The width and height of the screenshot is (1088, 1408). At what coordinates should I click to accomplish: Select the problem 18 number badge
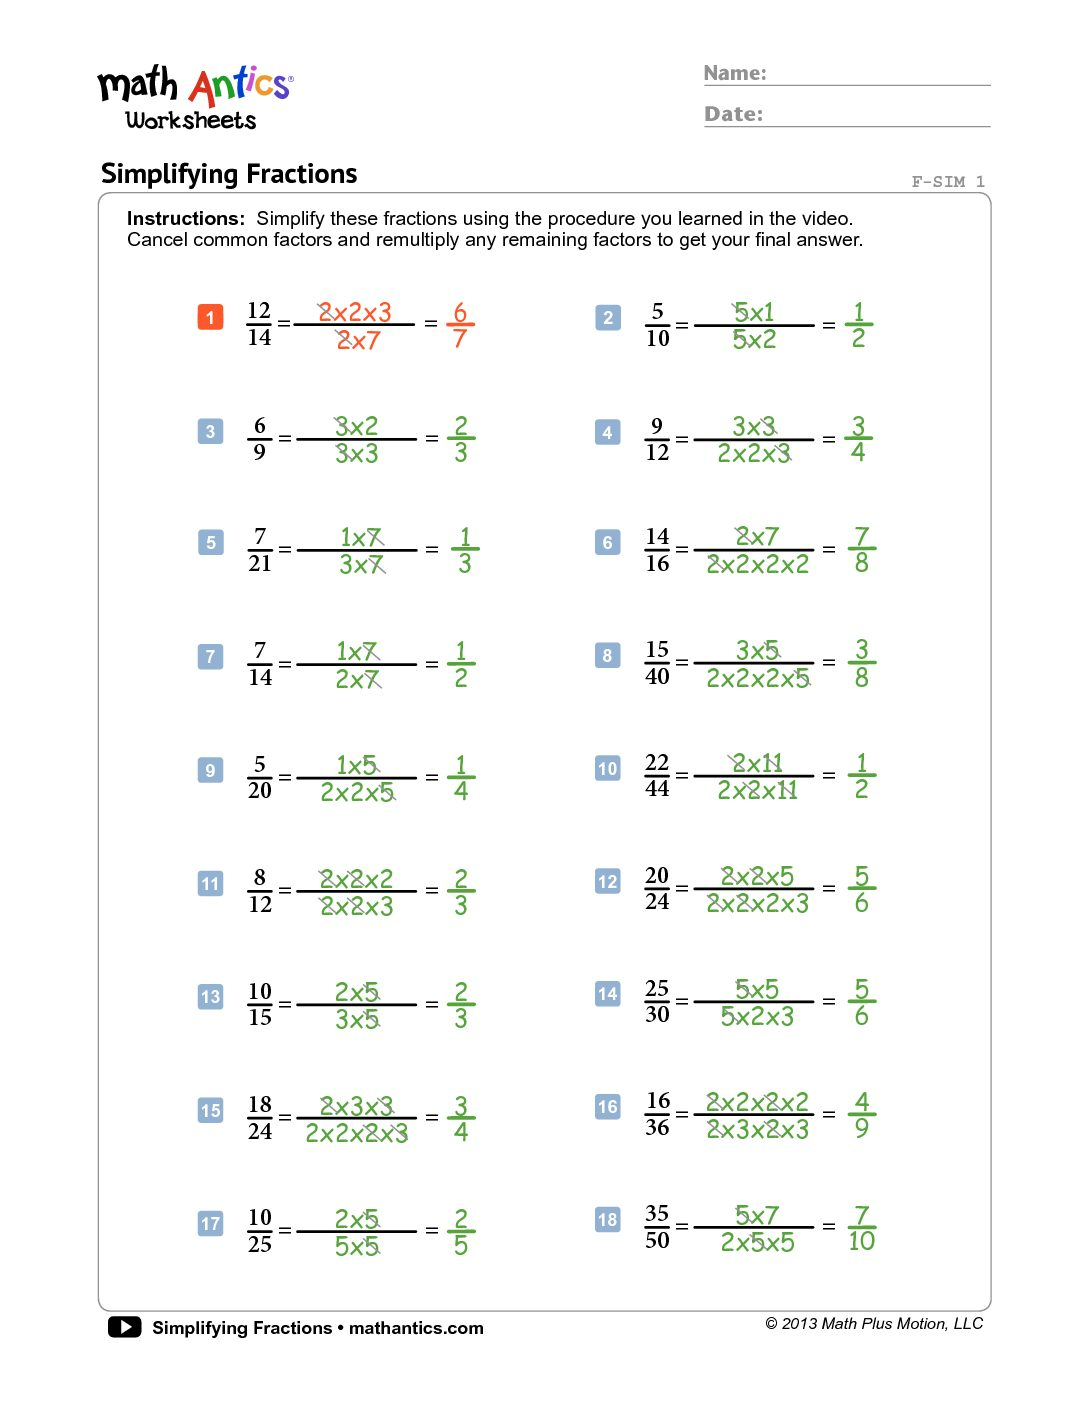(x=608, y=1220)
